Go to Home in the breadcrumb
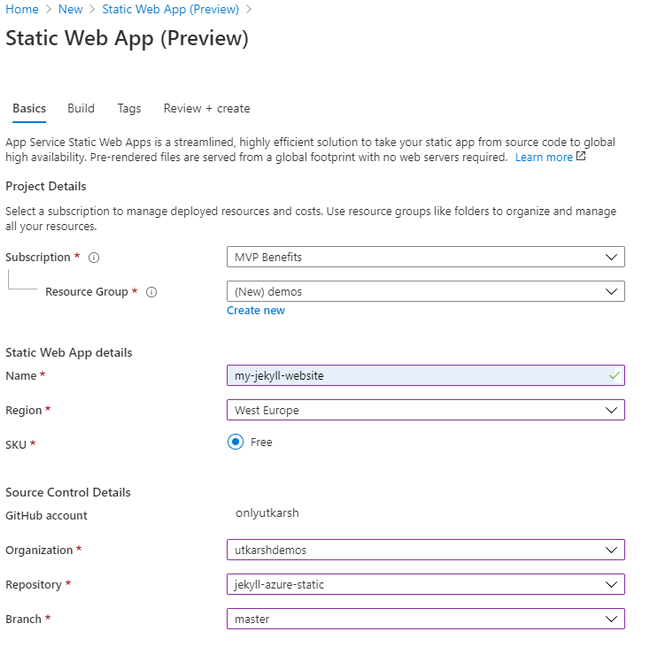 click(22, 9)
